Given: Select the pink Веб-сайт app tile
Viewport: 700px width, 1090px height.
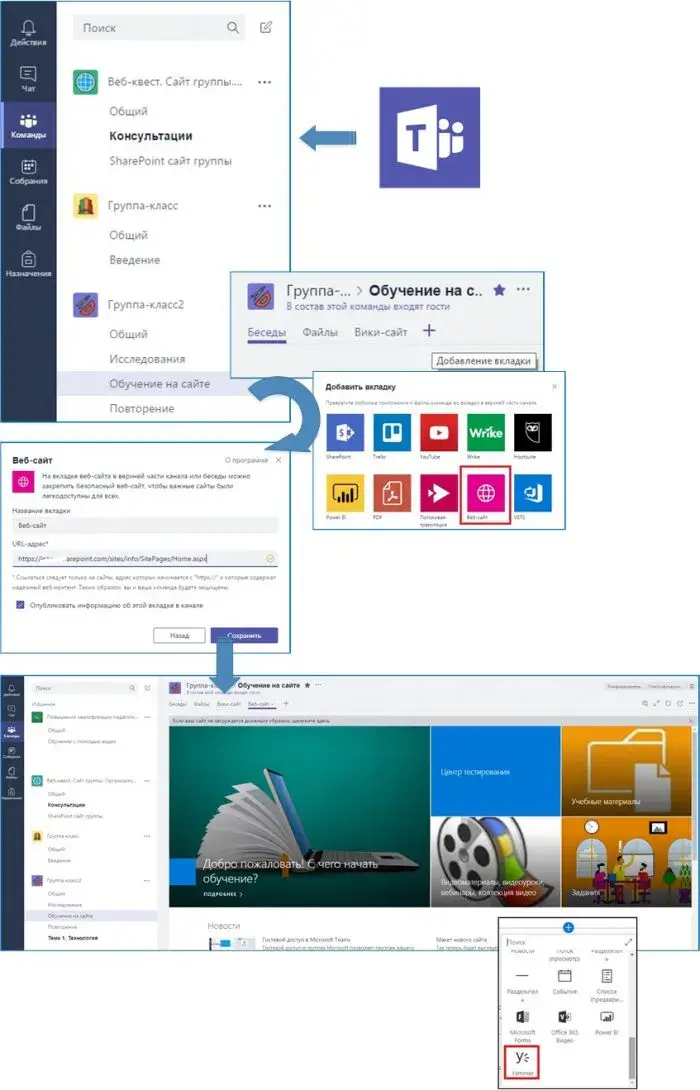Looking at the screenshot, I should click(x=486, y=495).
